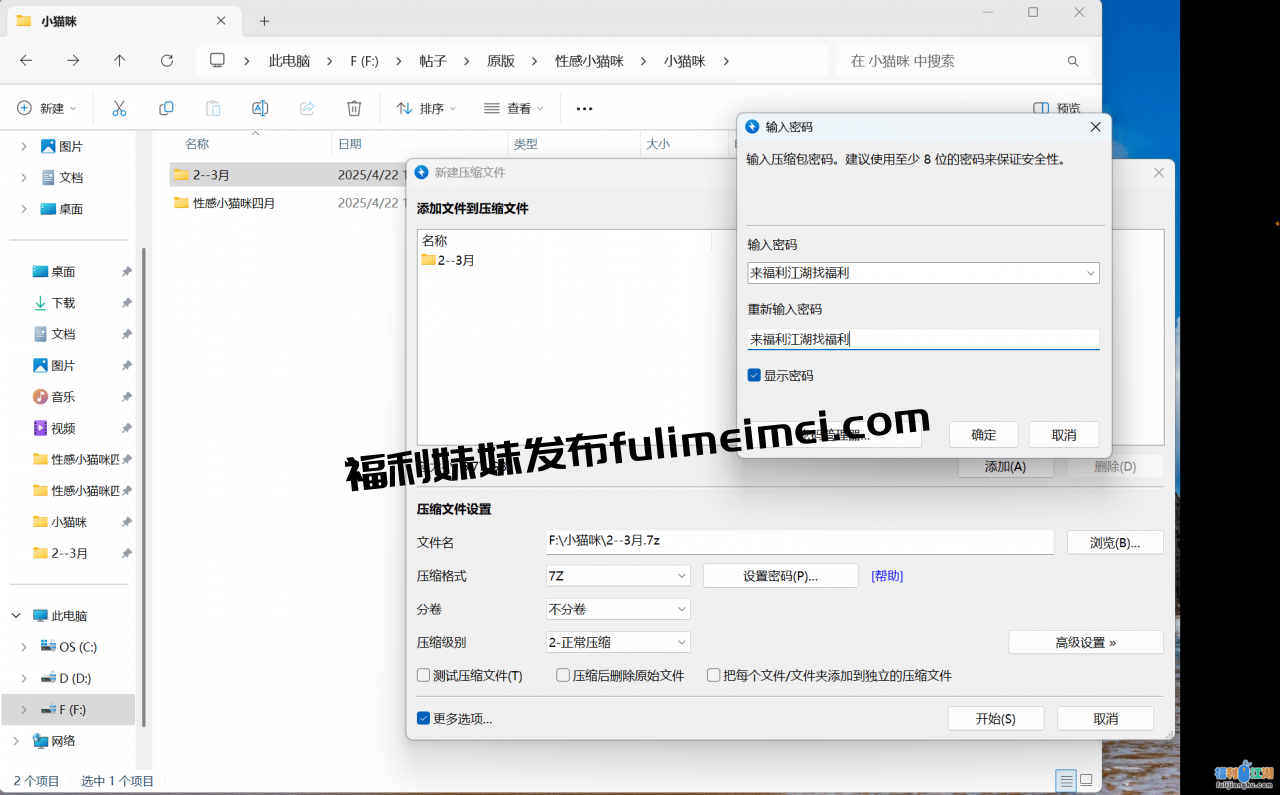Expand 此电脑 tree node
The image size is (1280, 795).
pos(16,616)
